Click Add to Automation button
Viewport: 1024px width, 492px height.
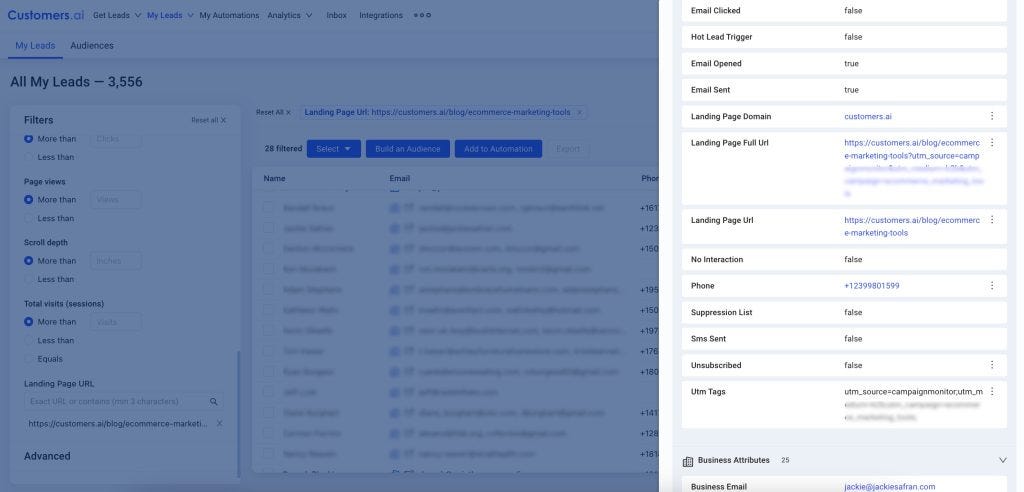[x=498, y=149]
